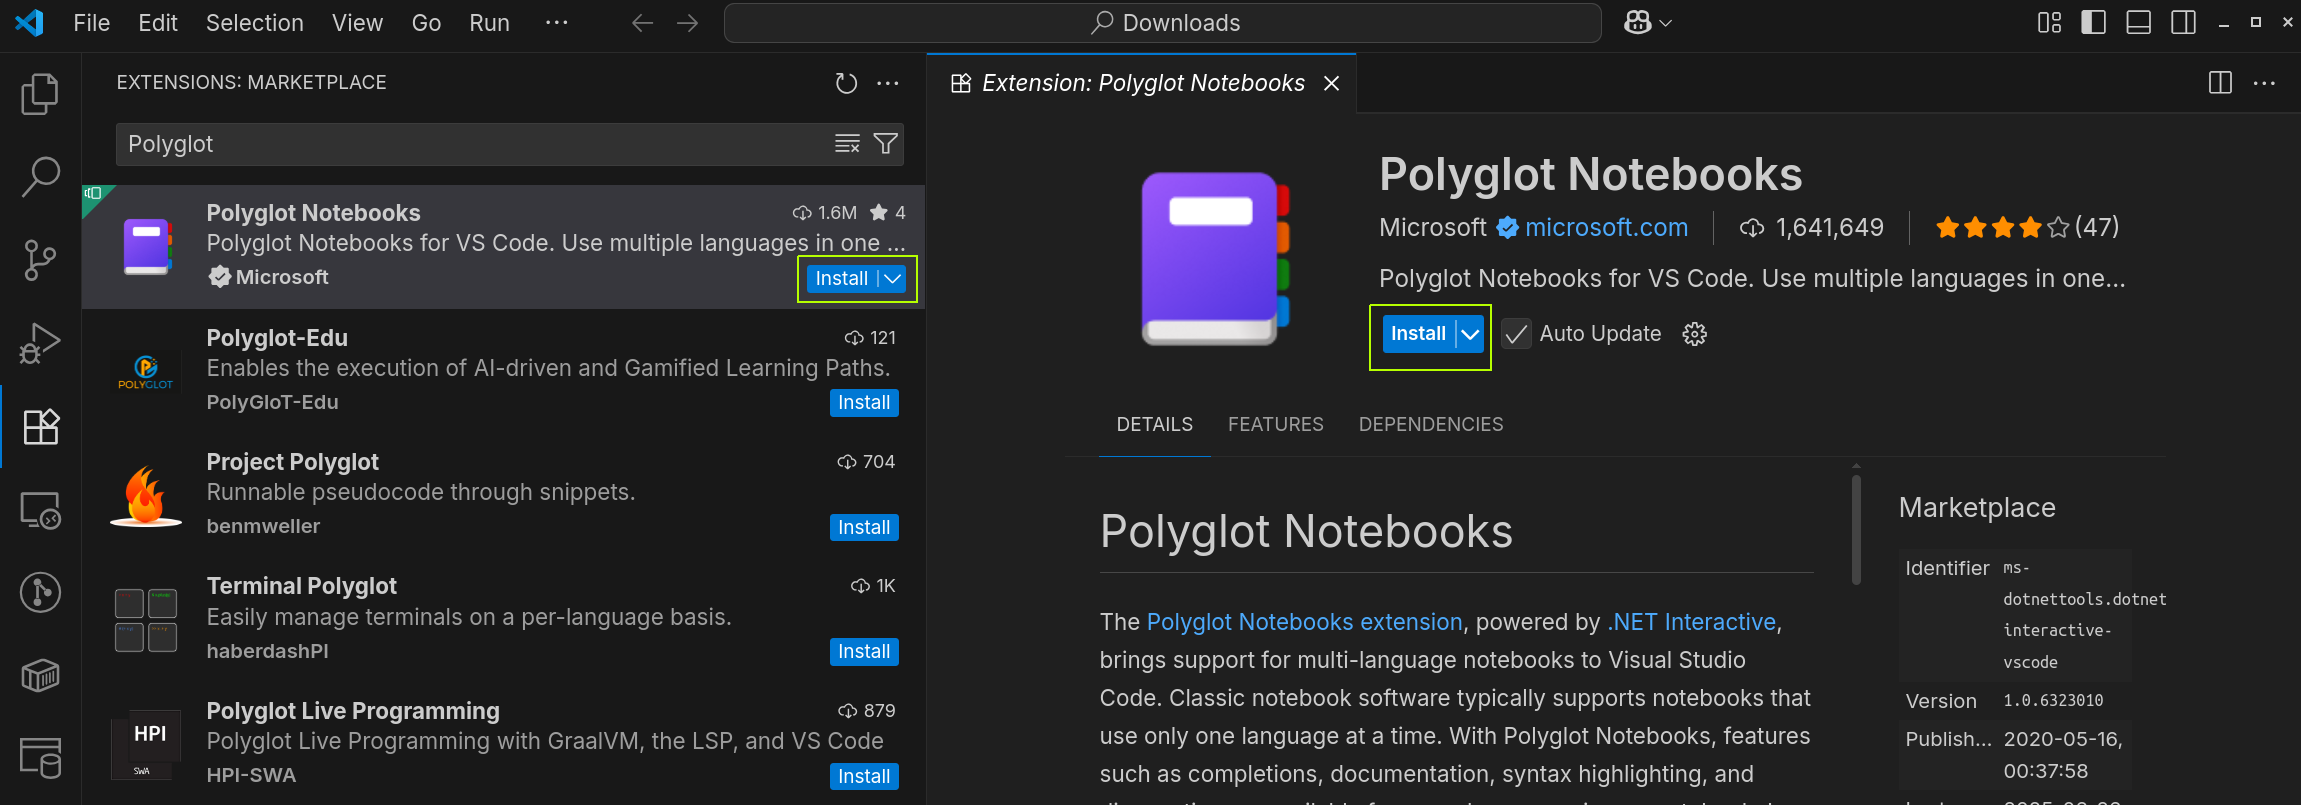The width and height of the screenshot is (2301, 805).
Task: Install Polyglot Notebooks from list row
Action: pos(841,279)
